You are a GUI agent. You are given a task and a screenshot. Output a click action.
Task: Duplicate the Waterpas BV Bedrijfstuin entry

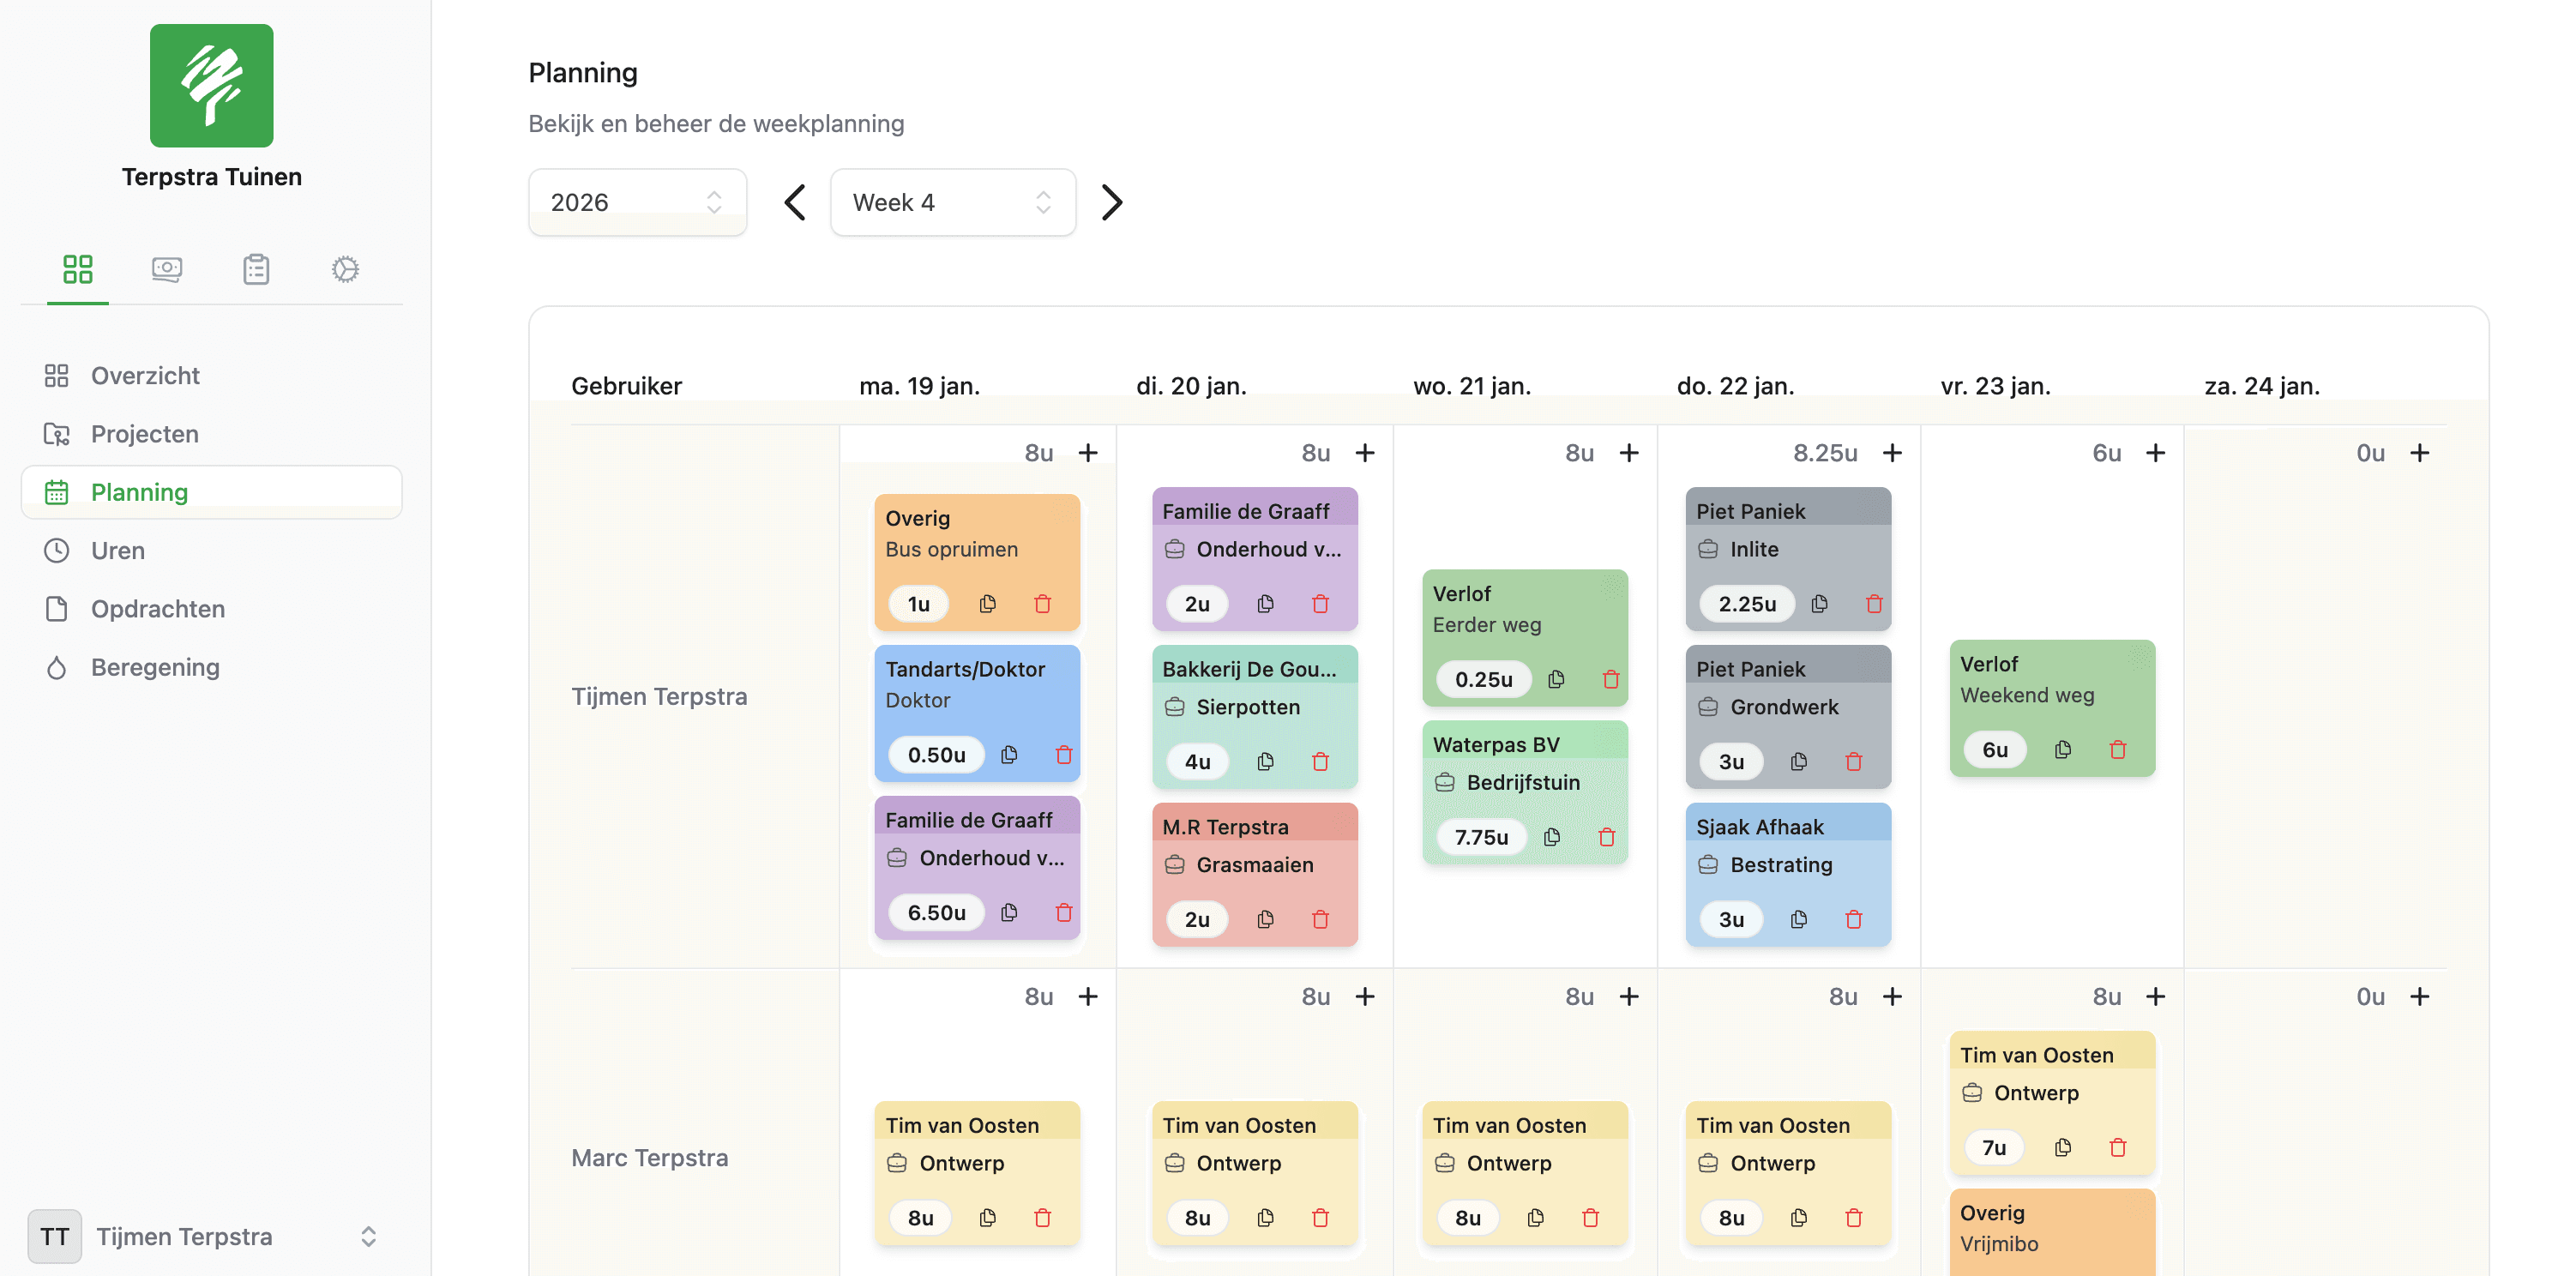pyautogui.click(x=1551, y=837)
